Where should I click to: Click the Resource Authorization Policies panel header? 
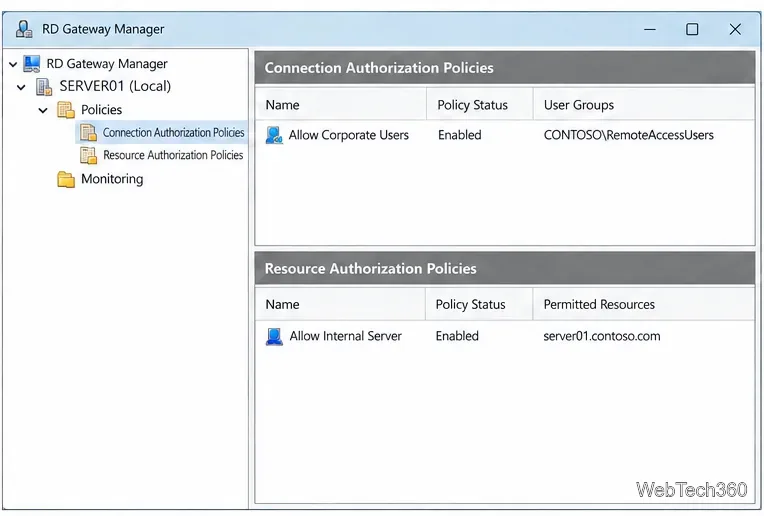505,268
